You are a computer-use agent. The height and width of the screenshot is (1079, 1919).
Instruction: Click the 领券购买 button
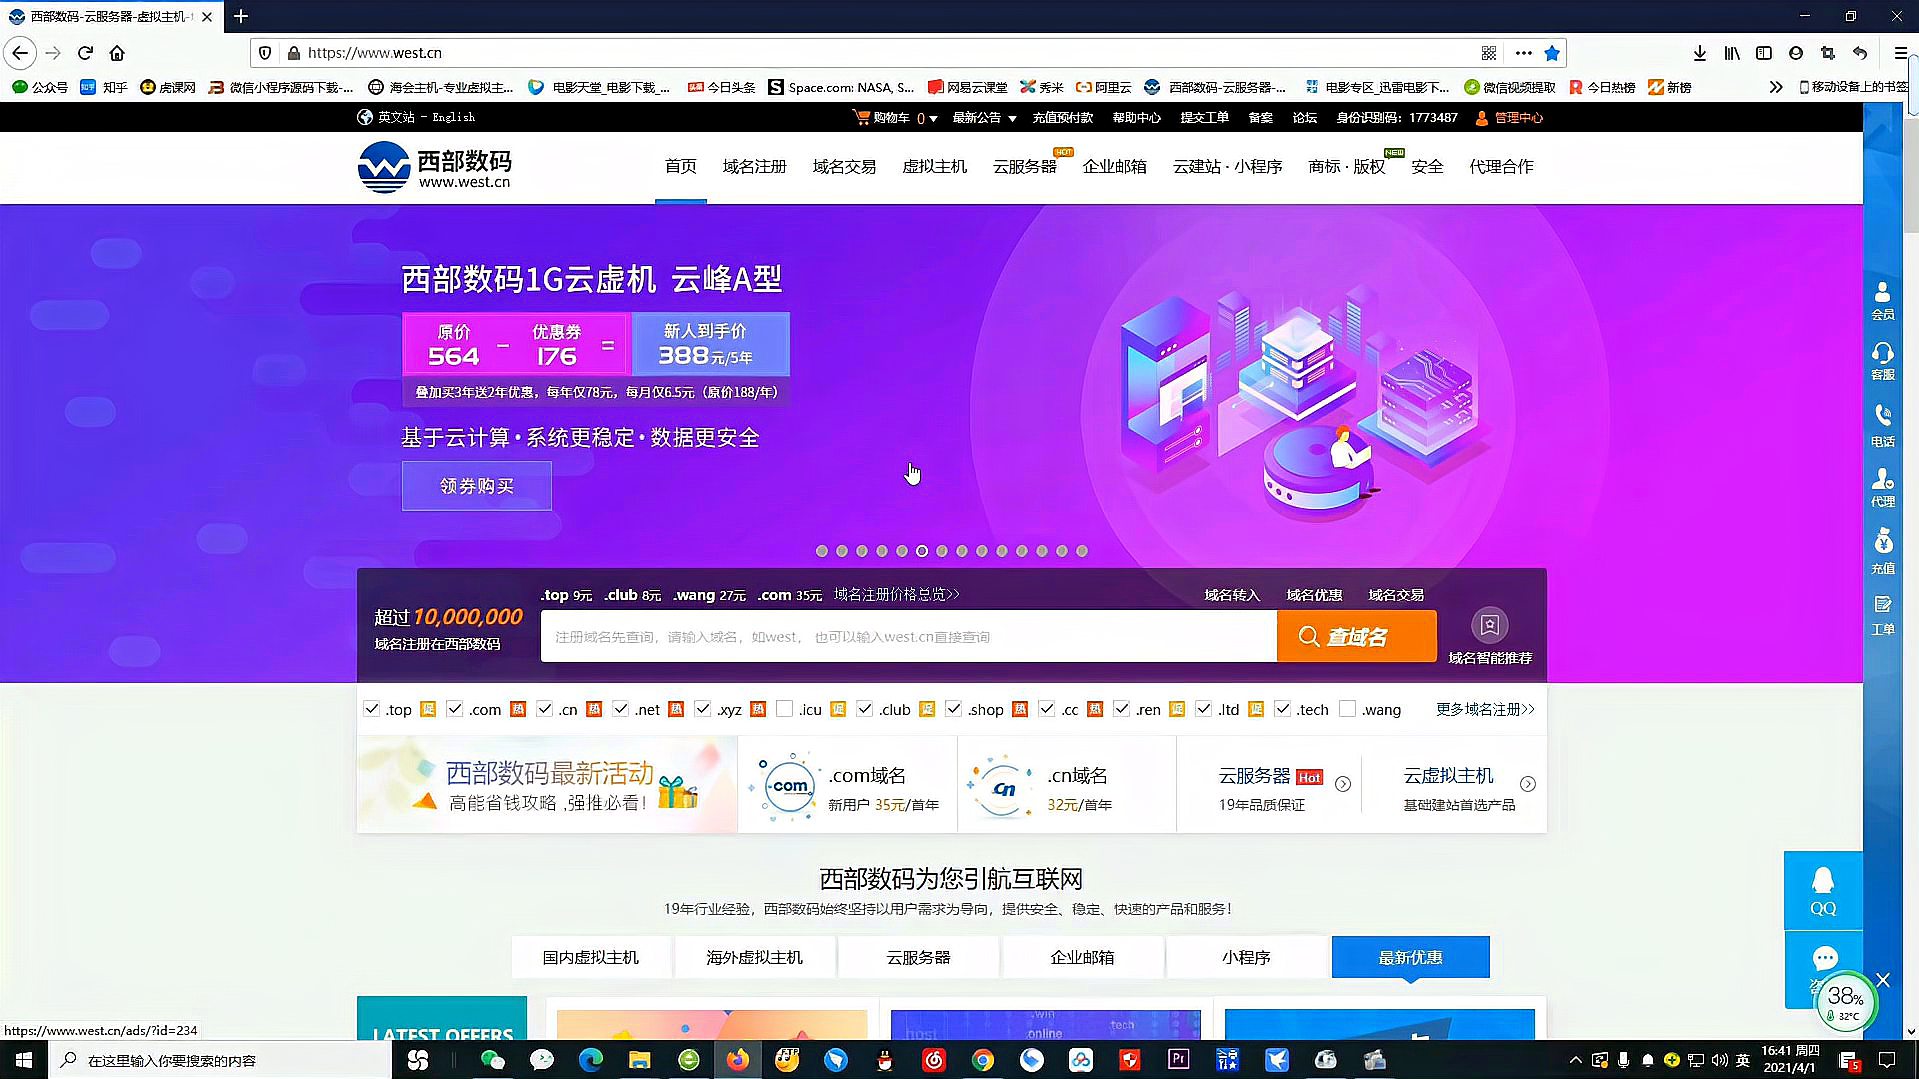pyautogui.click(x=477, y=486)
